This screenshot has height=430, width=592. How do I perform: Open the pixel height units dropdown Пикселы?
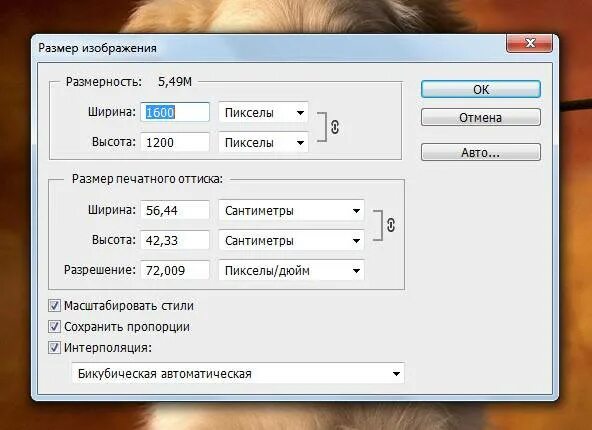tap(263, 142)
